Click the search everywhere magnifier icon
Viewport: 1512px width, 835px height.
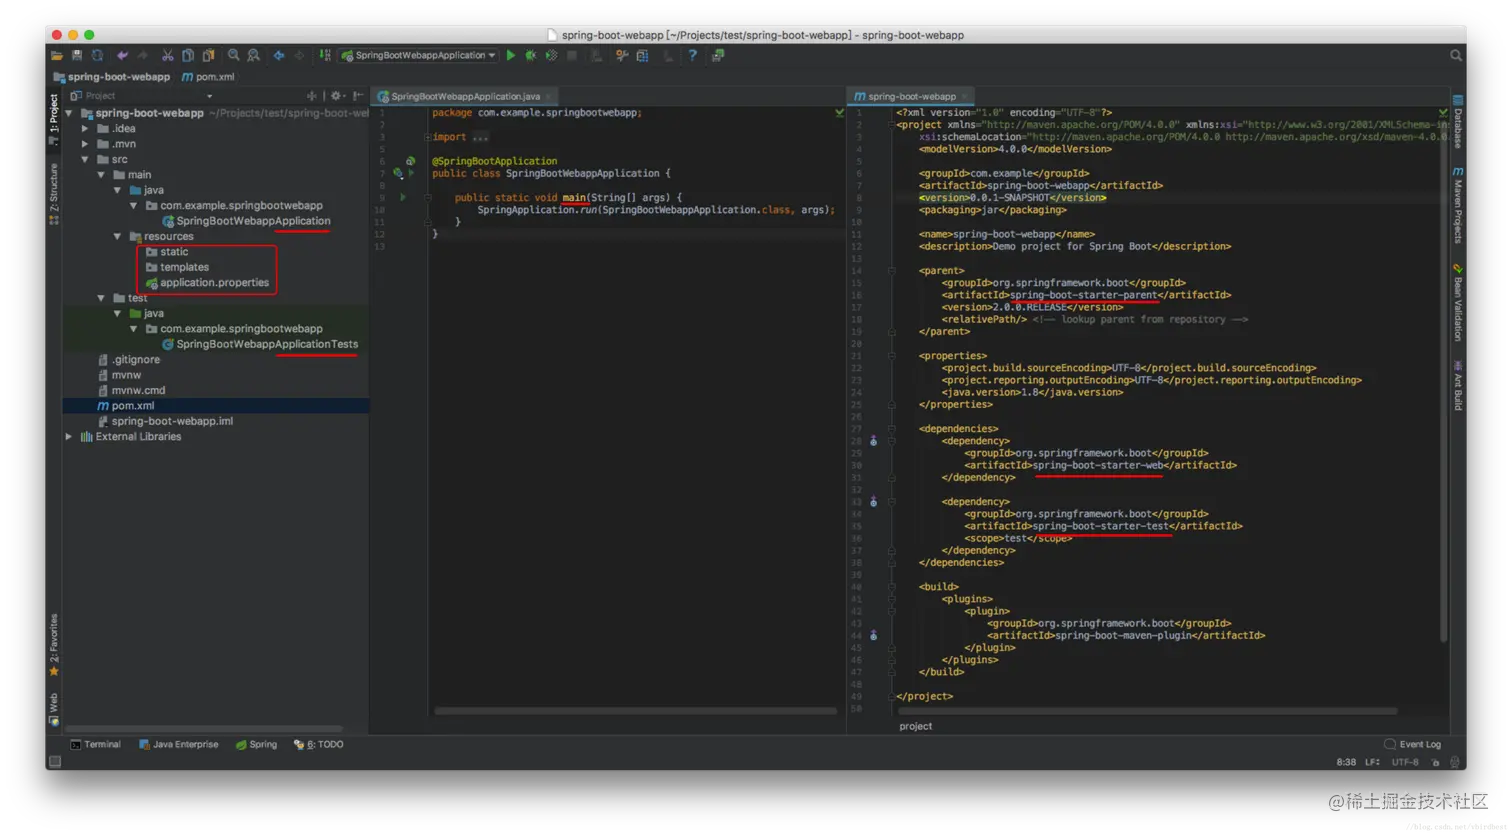1456,56
